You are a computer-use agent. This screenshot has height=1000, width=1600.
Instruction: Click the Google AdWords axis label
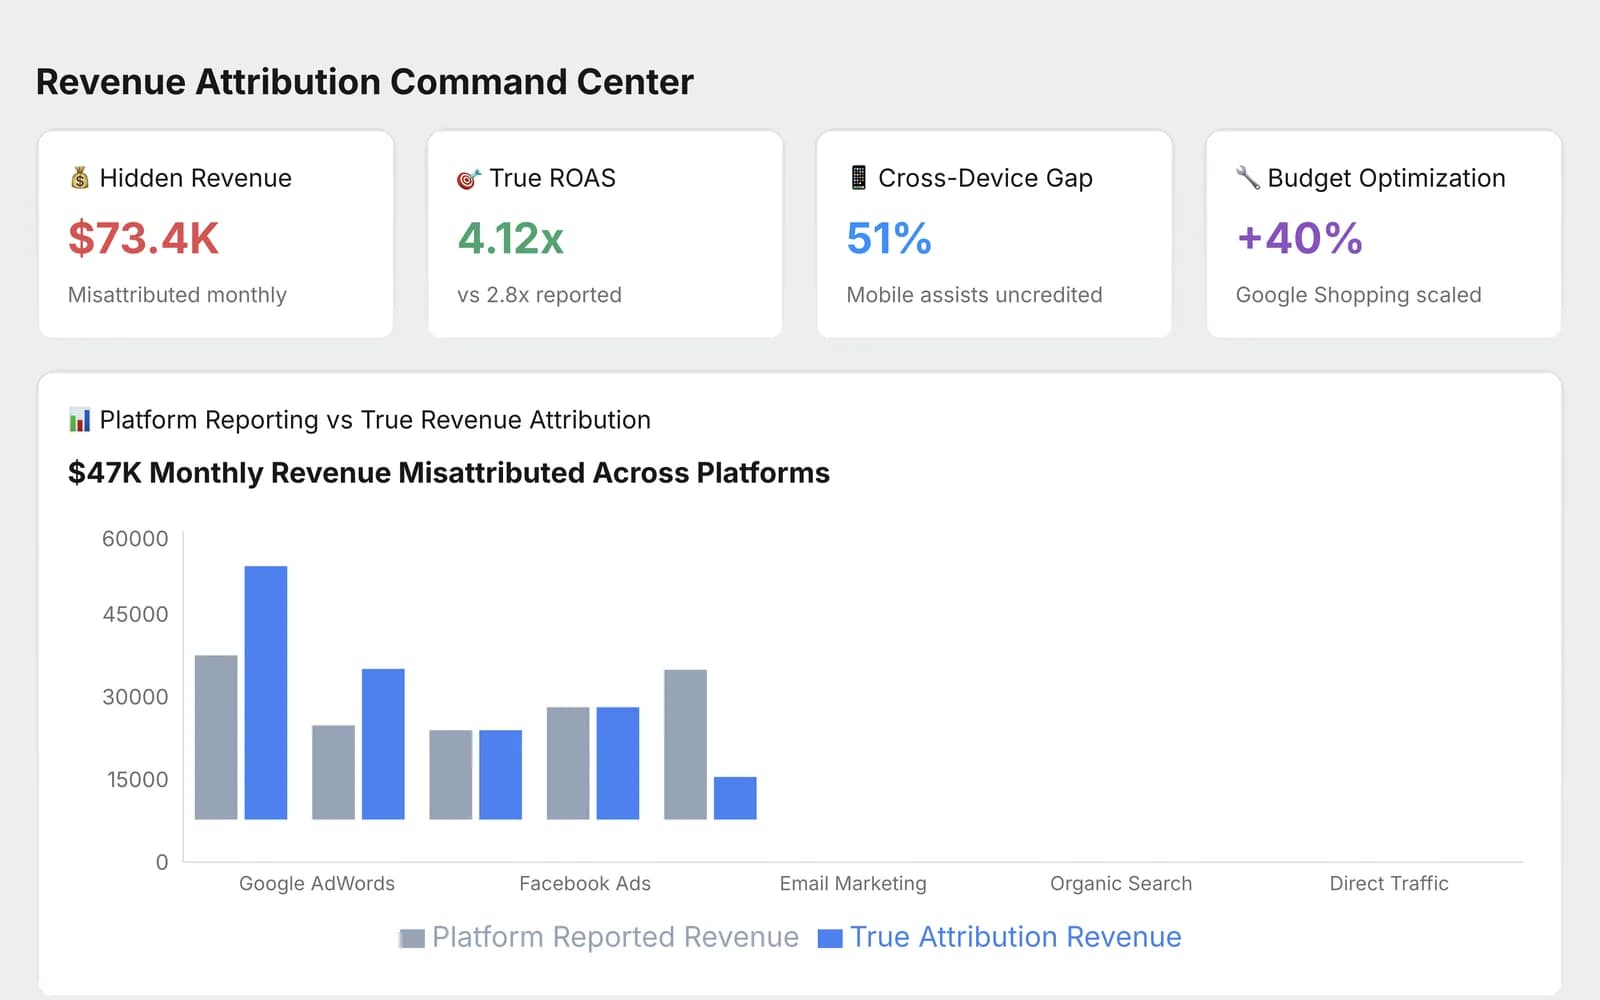[317, 884]
